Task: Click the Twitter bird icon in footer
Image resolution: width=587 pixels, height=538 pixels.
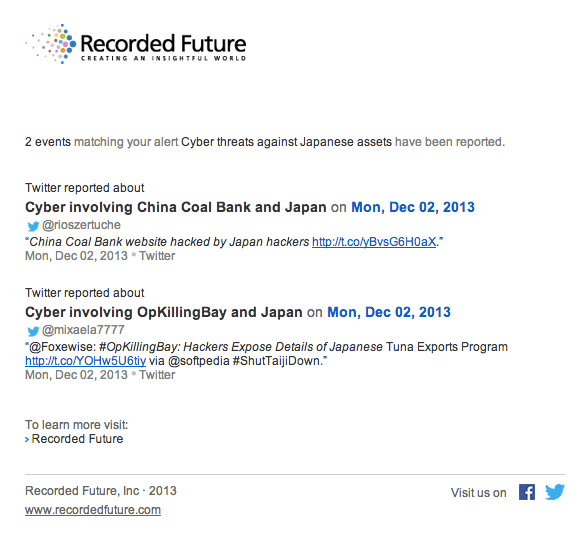Action: (555, 492)
